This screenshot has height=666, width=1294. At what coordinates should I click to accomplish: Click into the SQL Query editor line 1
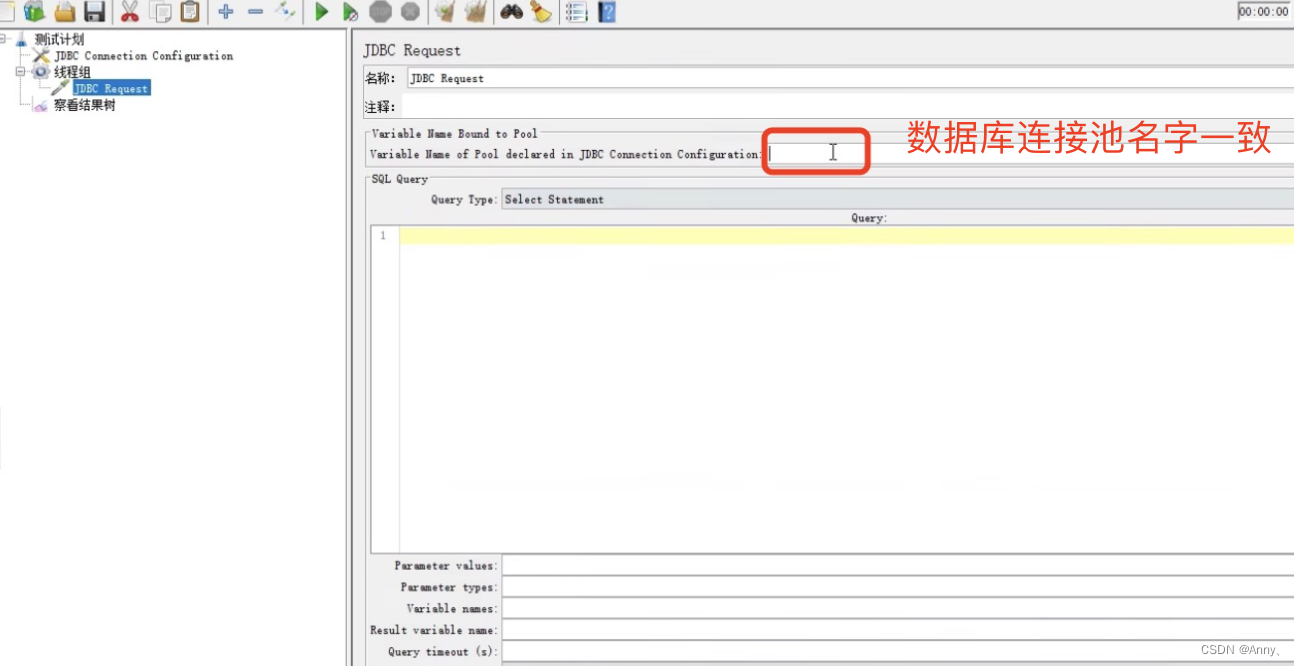coord(846,236)
